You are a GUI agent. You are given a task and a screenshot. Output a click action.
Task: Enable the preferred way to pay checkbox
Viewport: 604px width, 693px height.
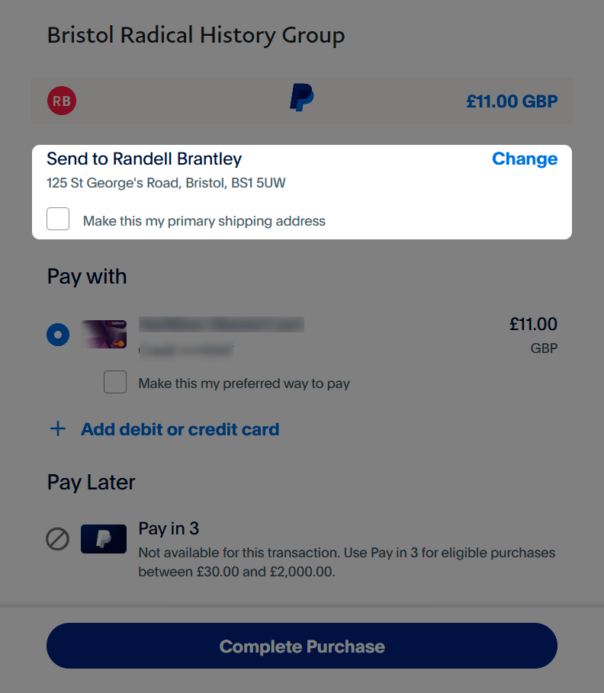(115, 382)
